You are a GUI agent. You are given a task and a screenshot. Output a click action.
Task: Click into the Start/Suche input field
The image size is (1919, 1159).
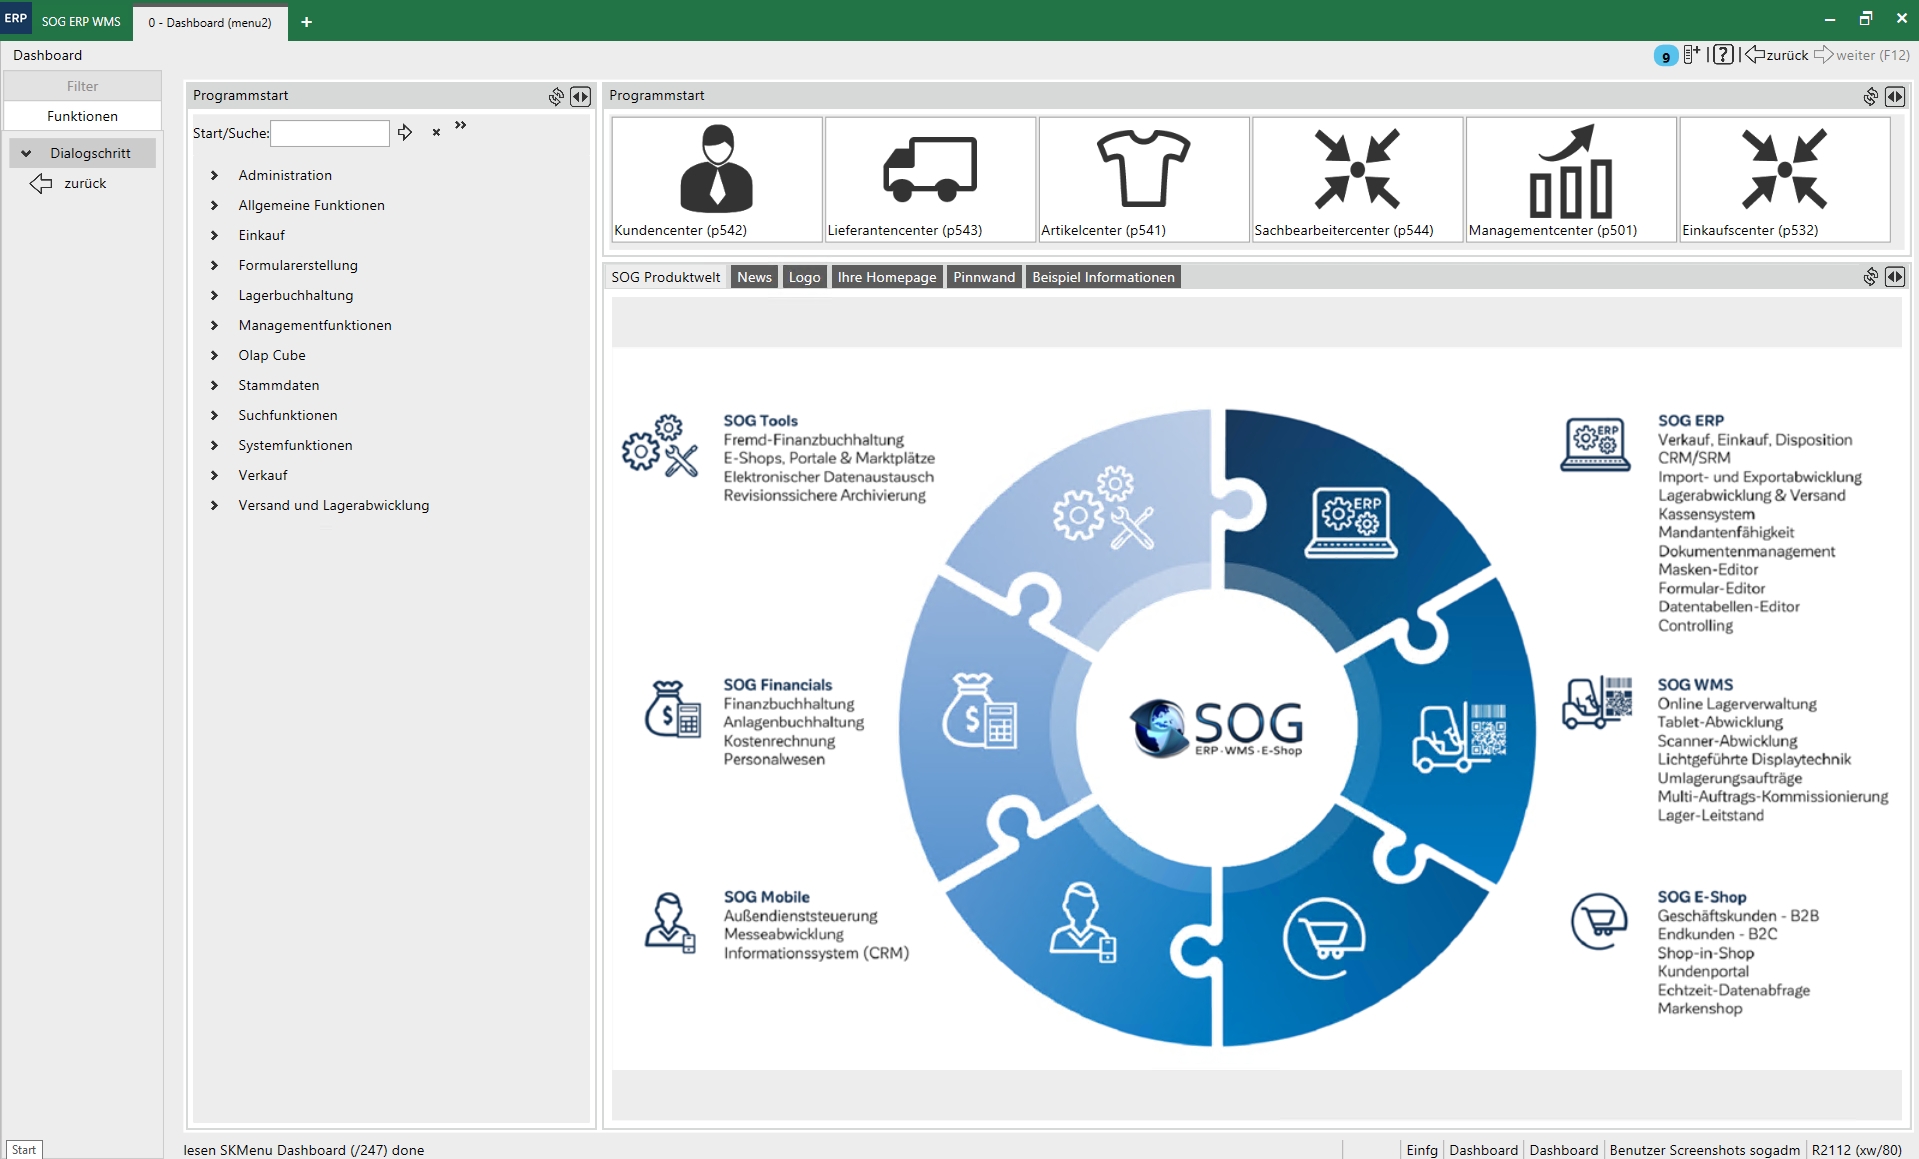click(x=330, y=133)
